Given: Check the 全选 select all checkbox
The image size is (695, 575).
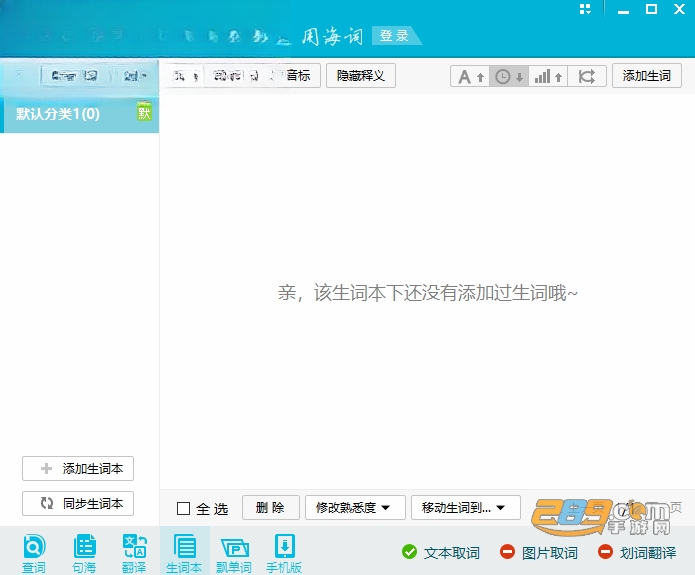Looking at the screenshot, I should point(183,508).
